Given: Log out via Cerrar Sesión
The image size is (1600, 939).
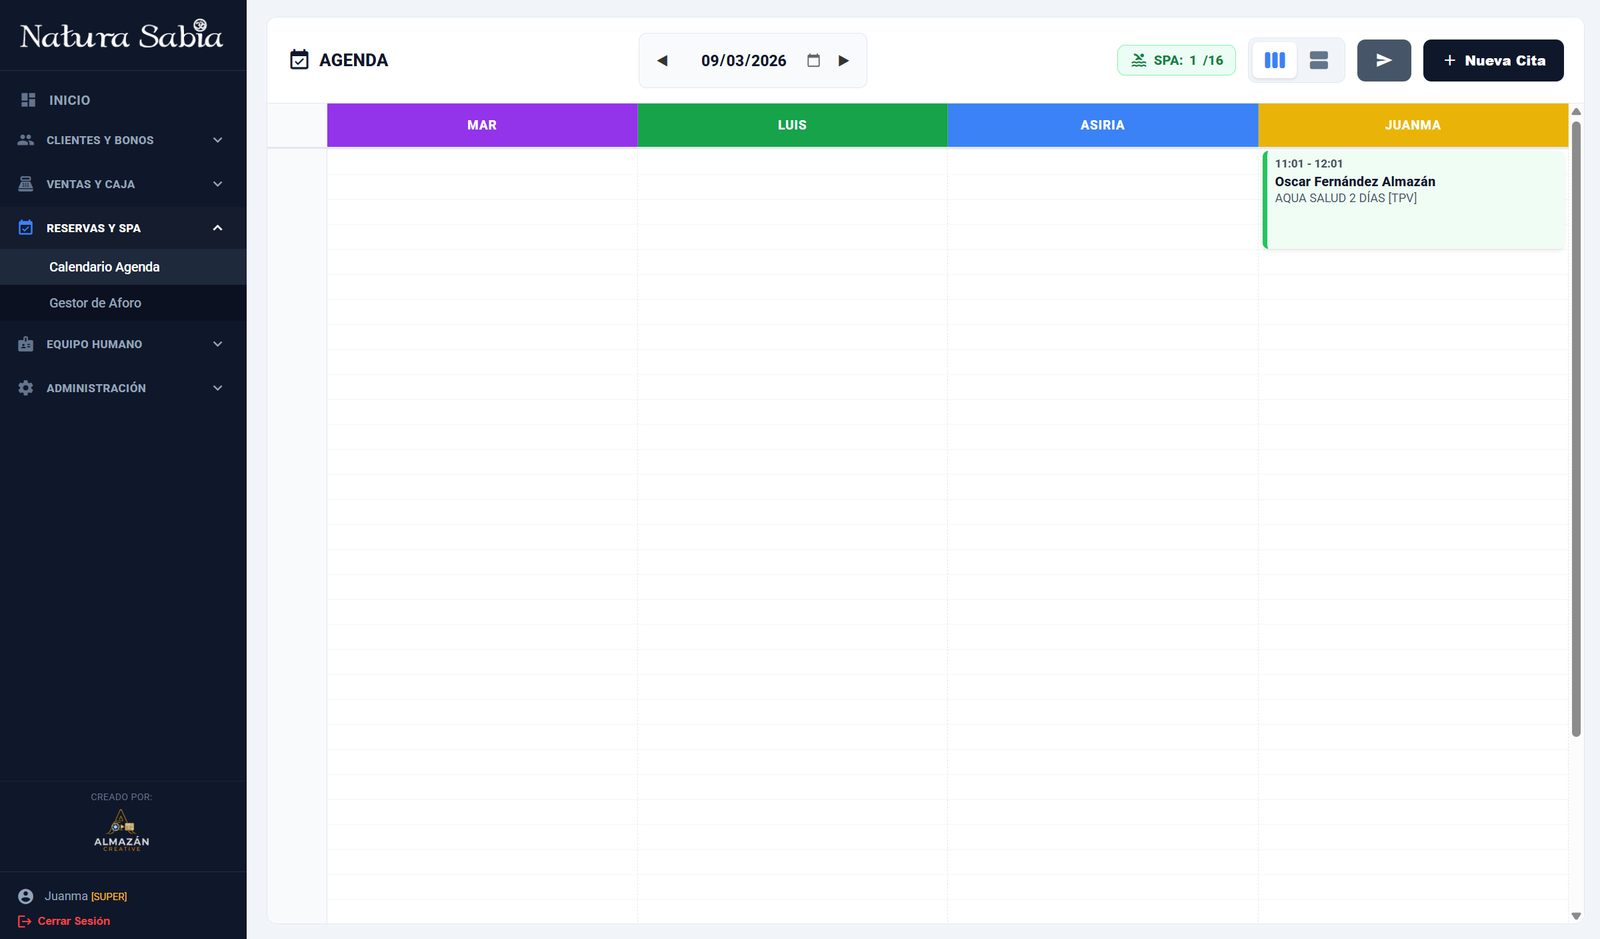Looking at the screenshot, I should [x=73, y=921].
